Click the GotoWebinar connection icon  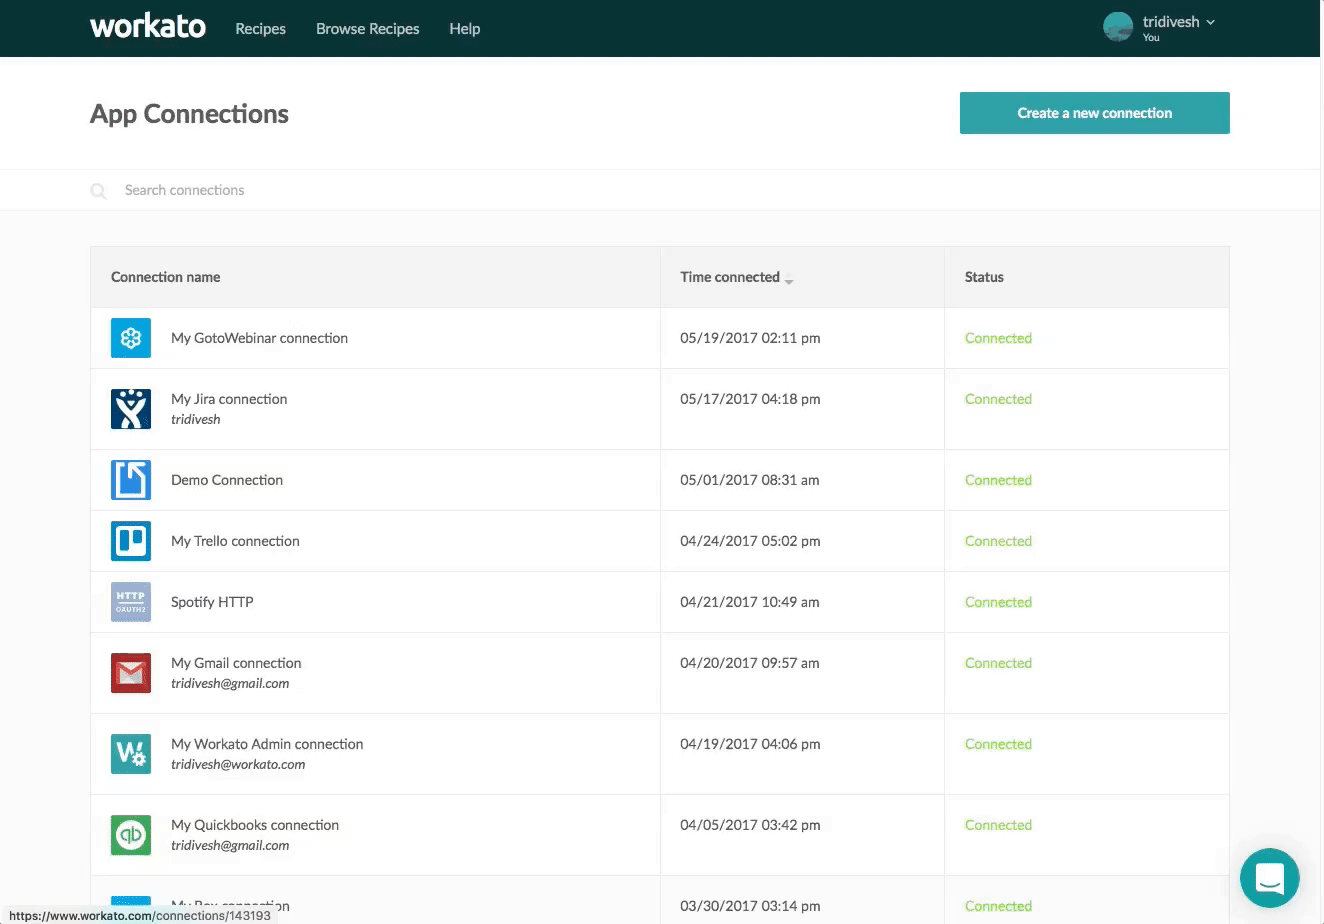coord(131,338)
